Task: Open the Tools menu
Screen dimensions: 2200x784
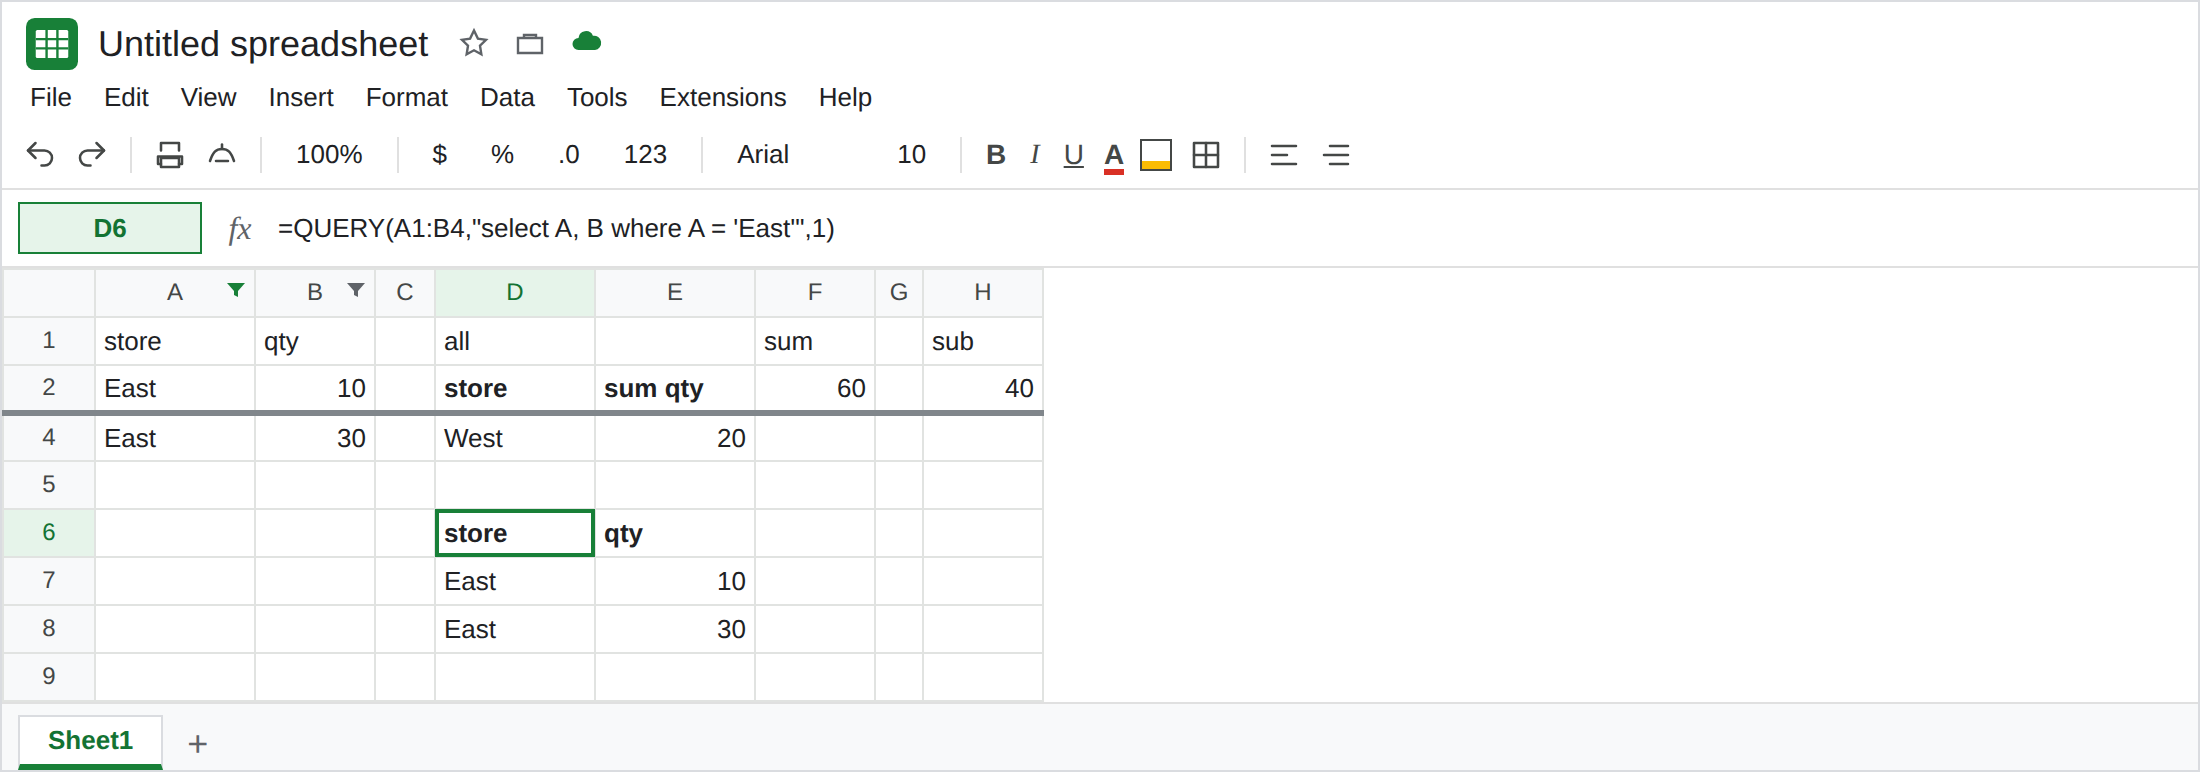Action: click(x=597, y=98)
